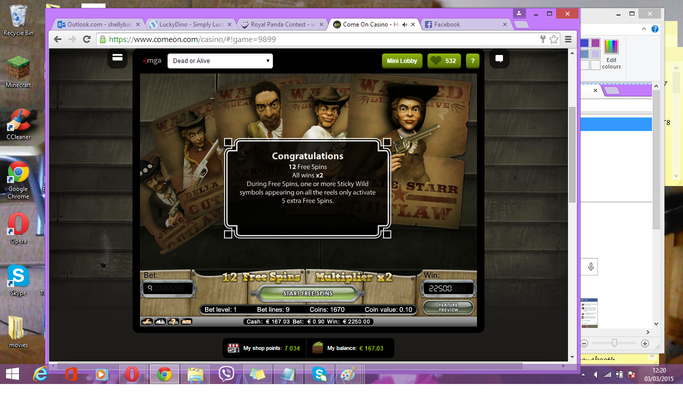Pick the magenta Paint colour swatch
This screenshot has width=683, height=400.
pyautogui.click(x=595, y=43)
